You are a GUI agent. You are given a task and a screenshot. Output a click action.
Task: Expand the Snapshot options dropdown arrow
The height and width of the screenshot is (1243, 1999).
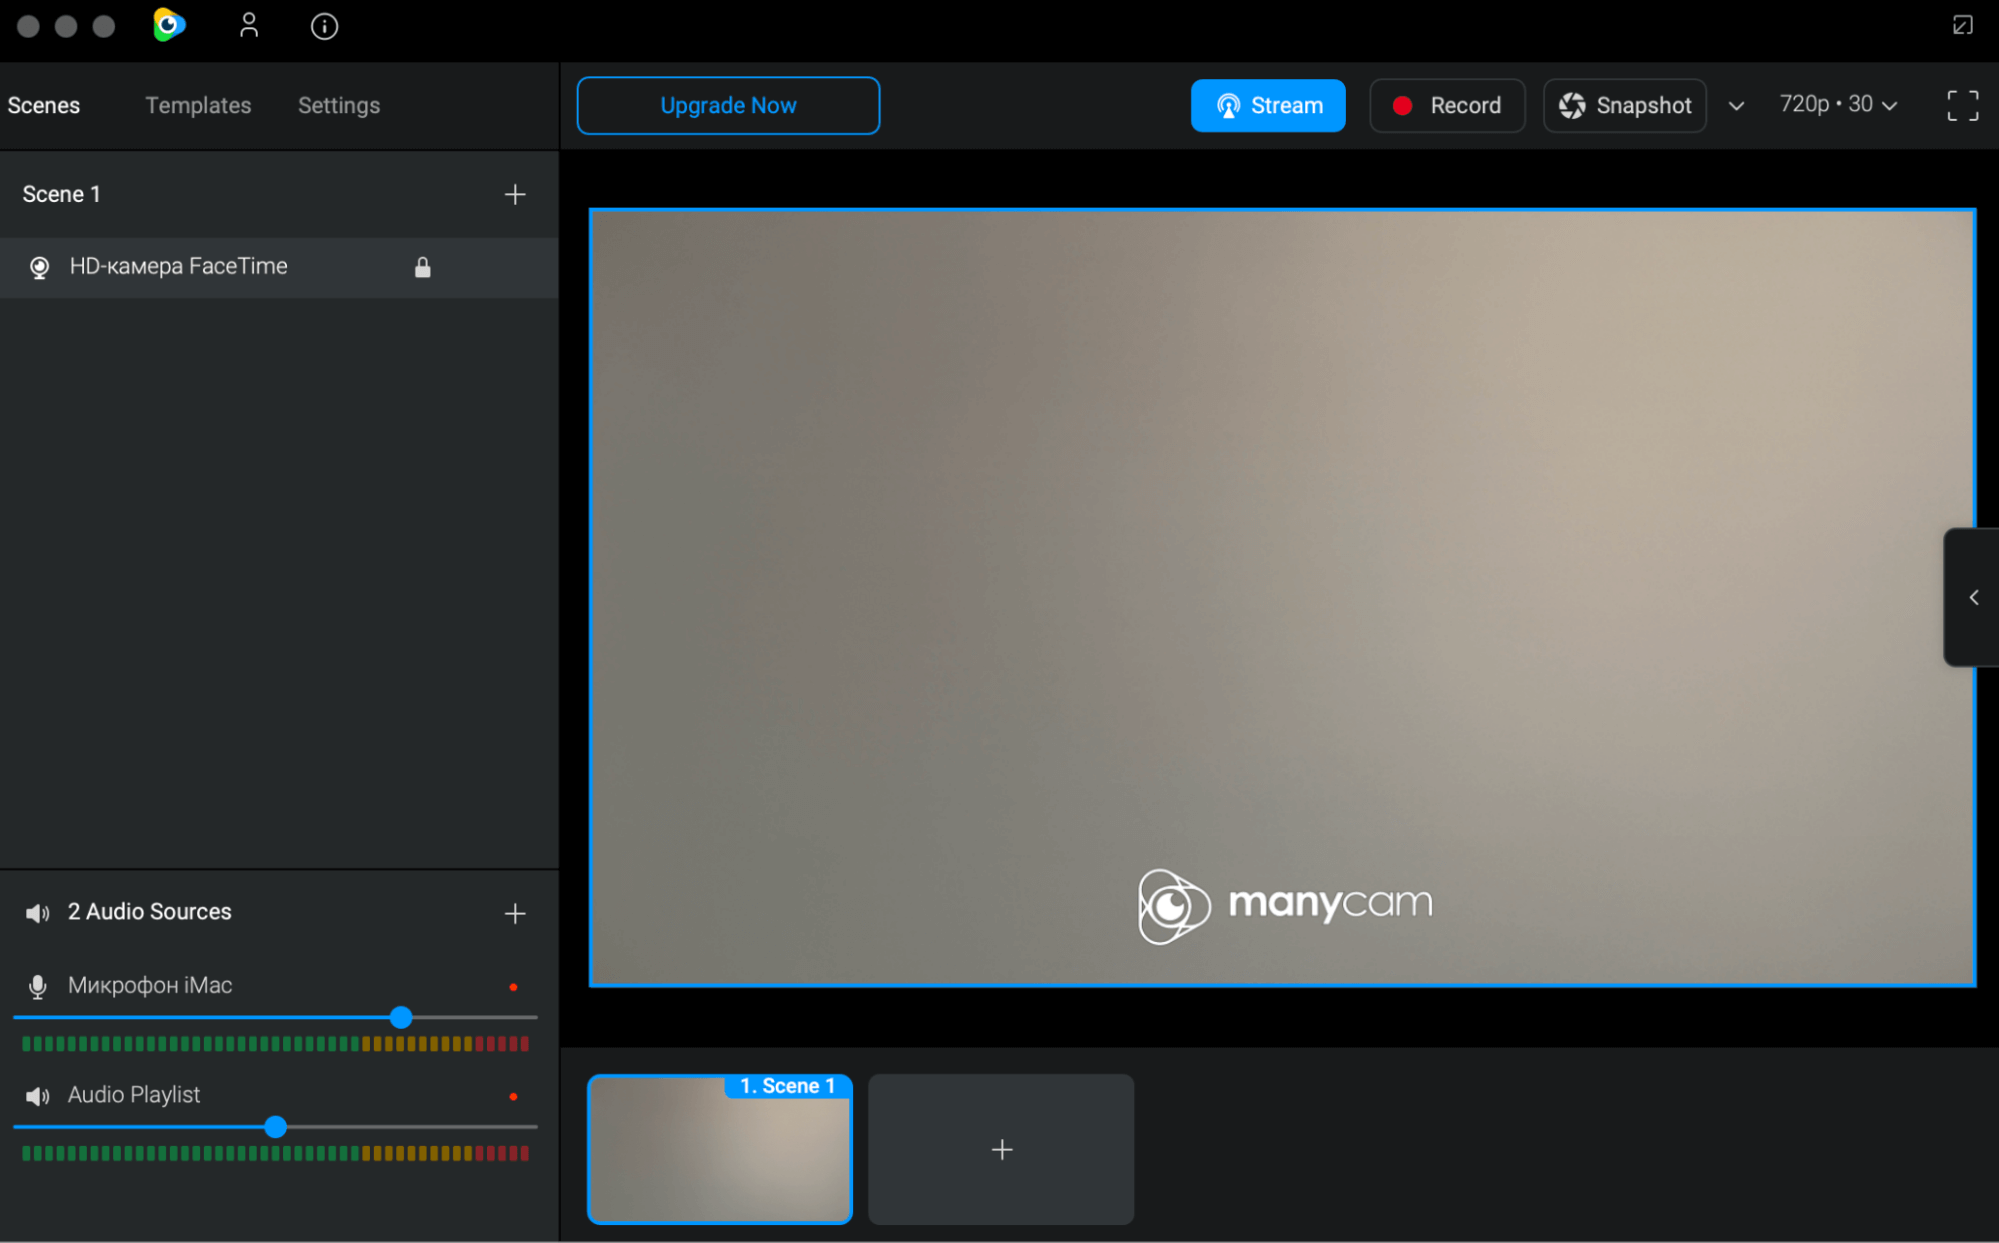tap(1736, 106)
